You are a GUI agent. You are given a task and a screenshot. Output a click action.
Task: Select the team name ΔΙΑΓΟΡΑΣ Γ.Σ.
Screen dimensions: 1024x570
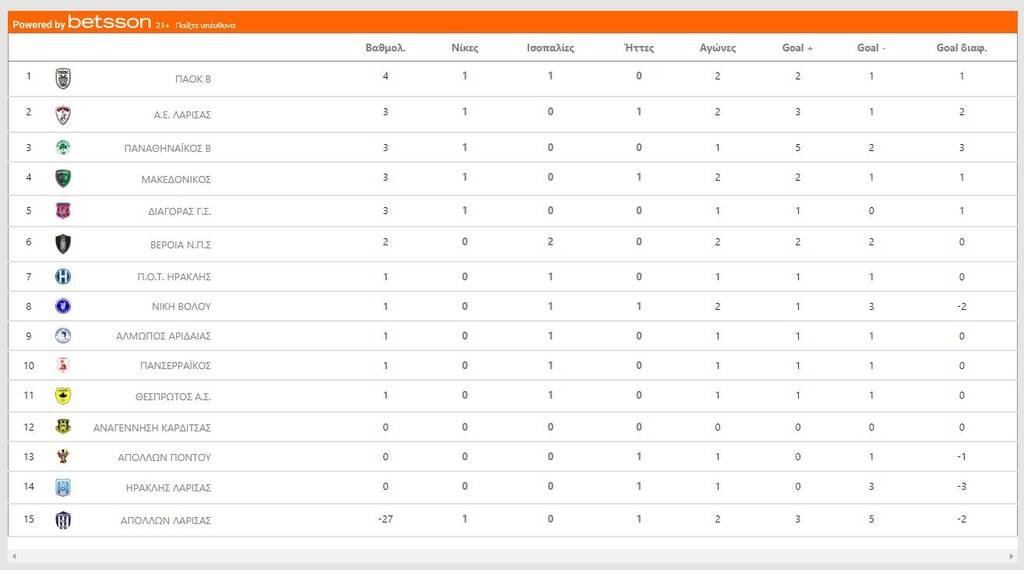180,212
